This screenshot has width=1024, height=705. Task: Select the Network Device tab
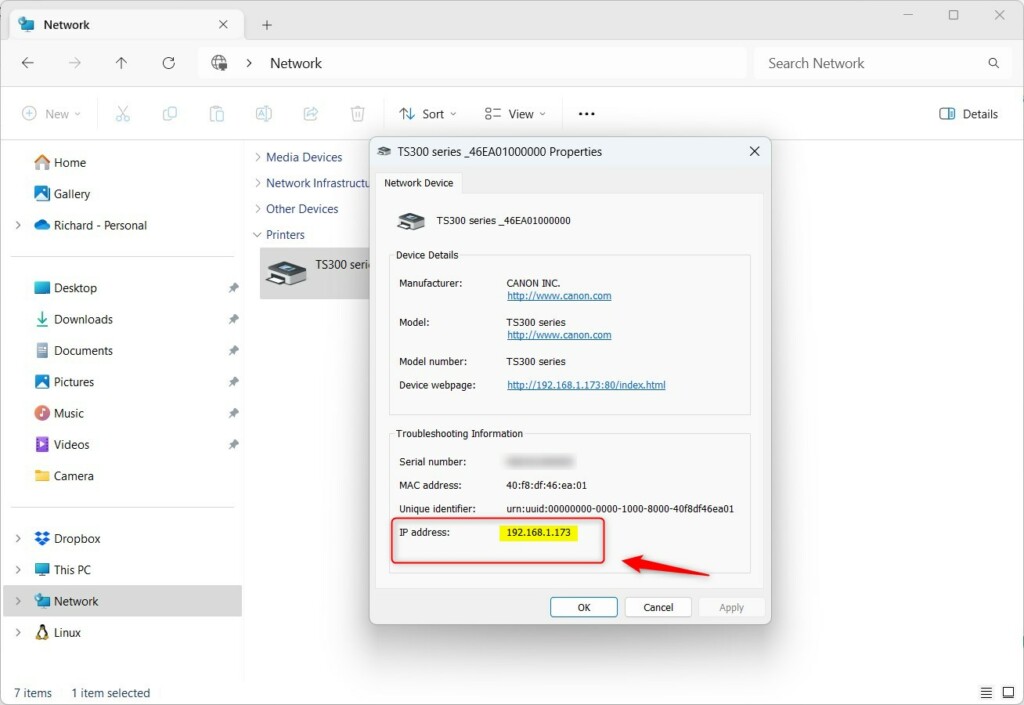(419, 183)
